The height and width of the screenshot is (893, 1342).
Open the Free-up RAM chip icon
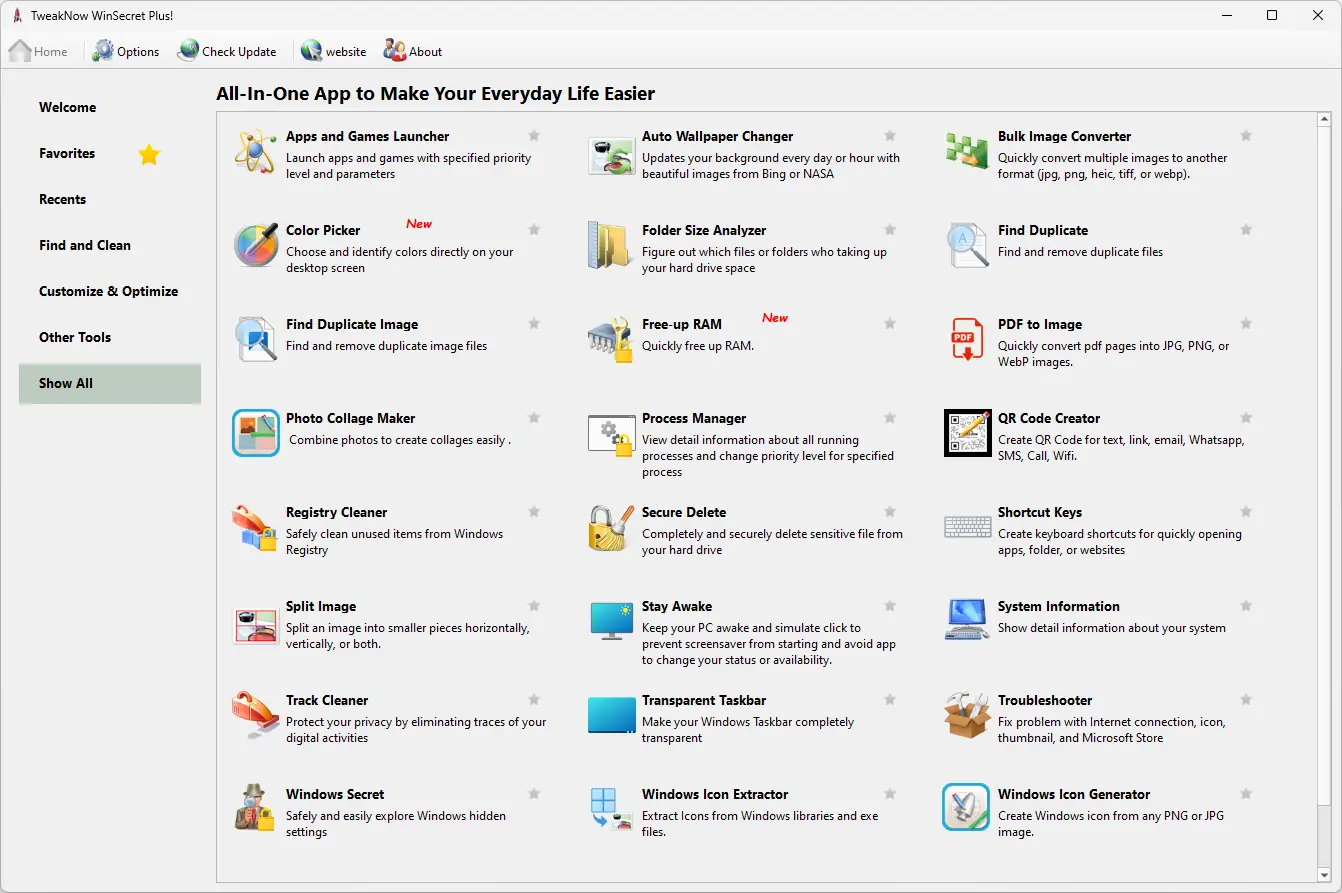[611, 340]
